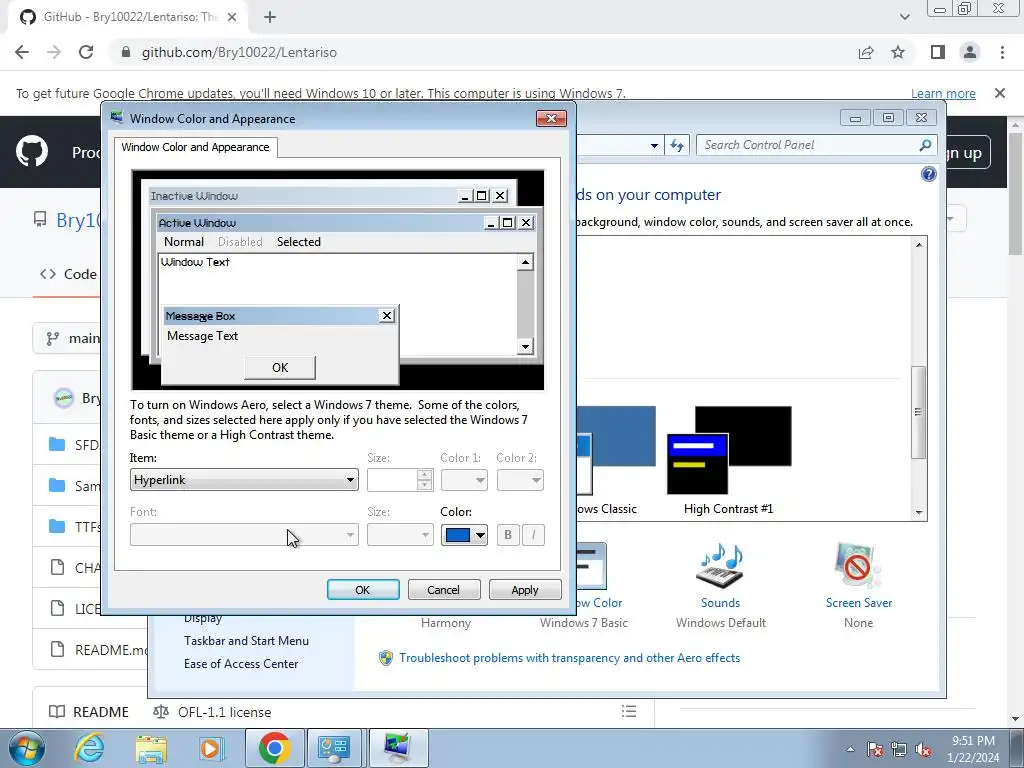Go back with Chrome's back arrow
The image size is (1024, 768).
(x=22, y=52)
